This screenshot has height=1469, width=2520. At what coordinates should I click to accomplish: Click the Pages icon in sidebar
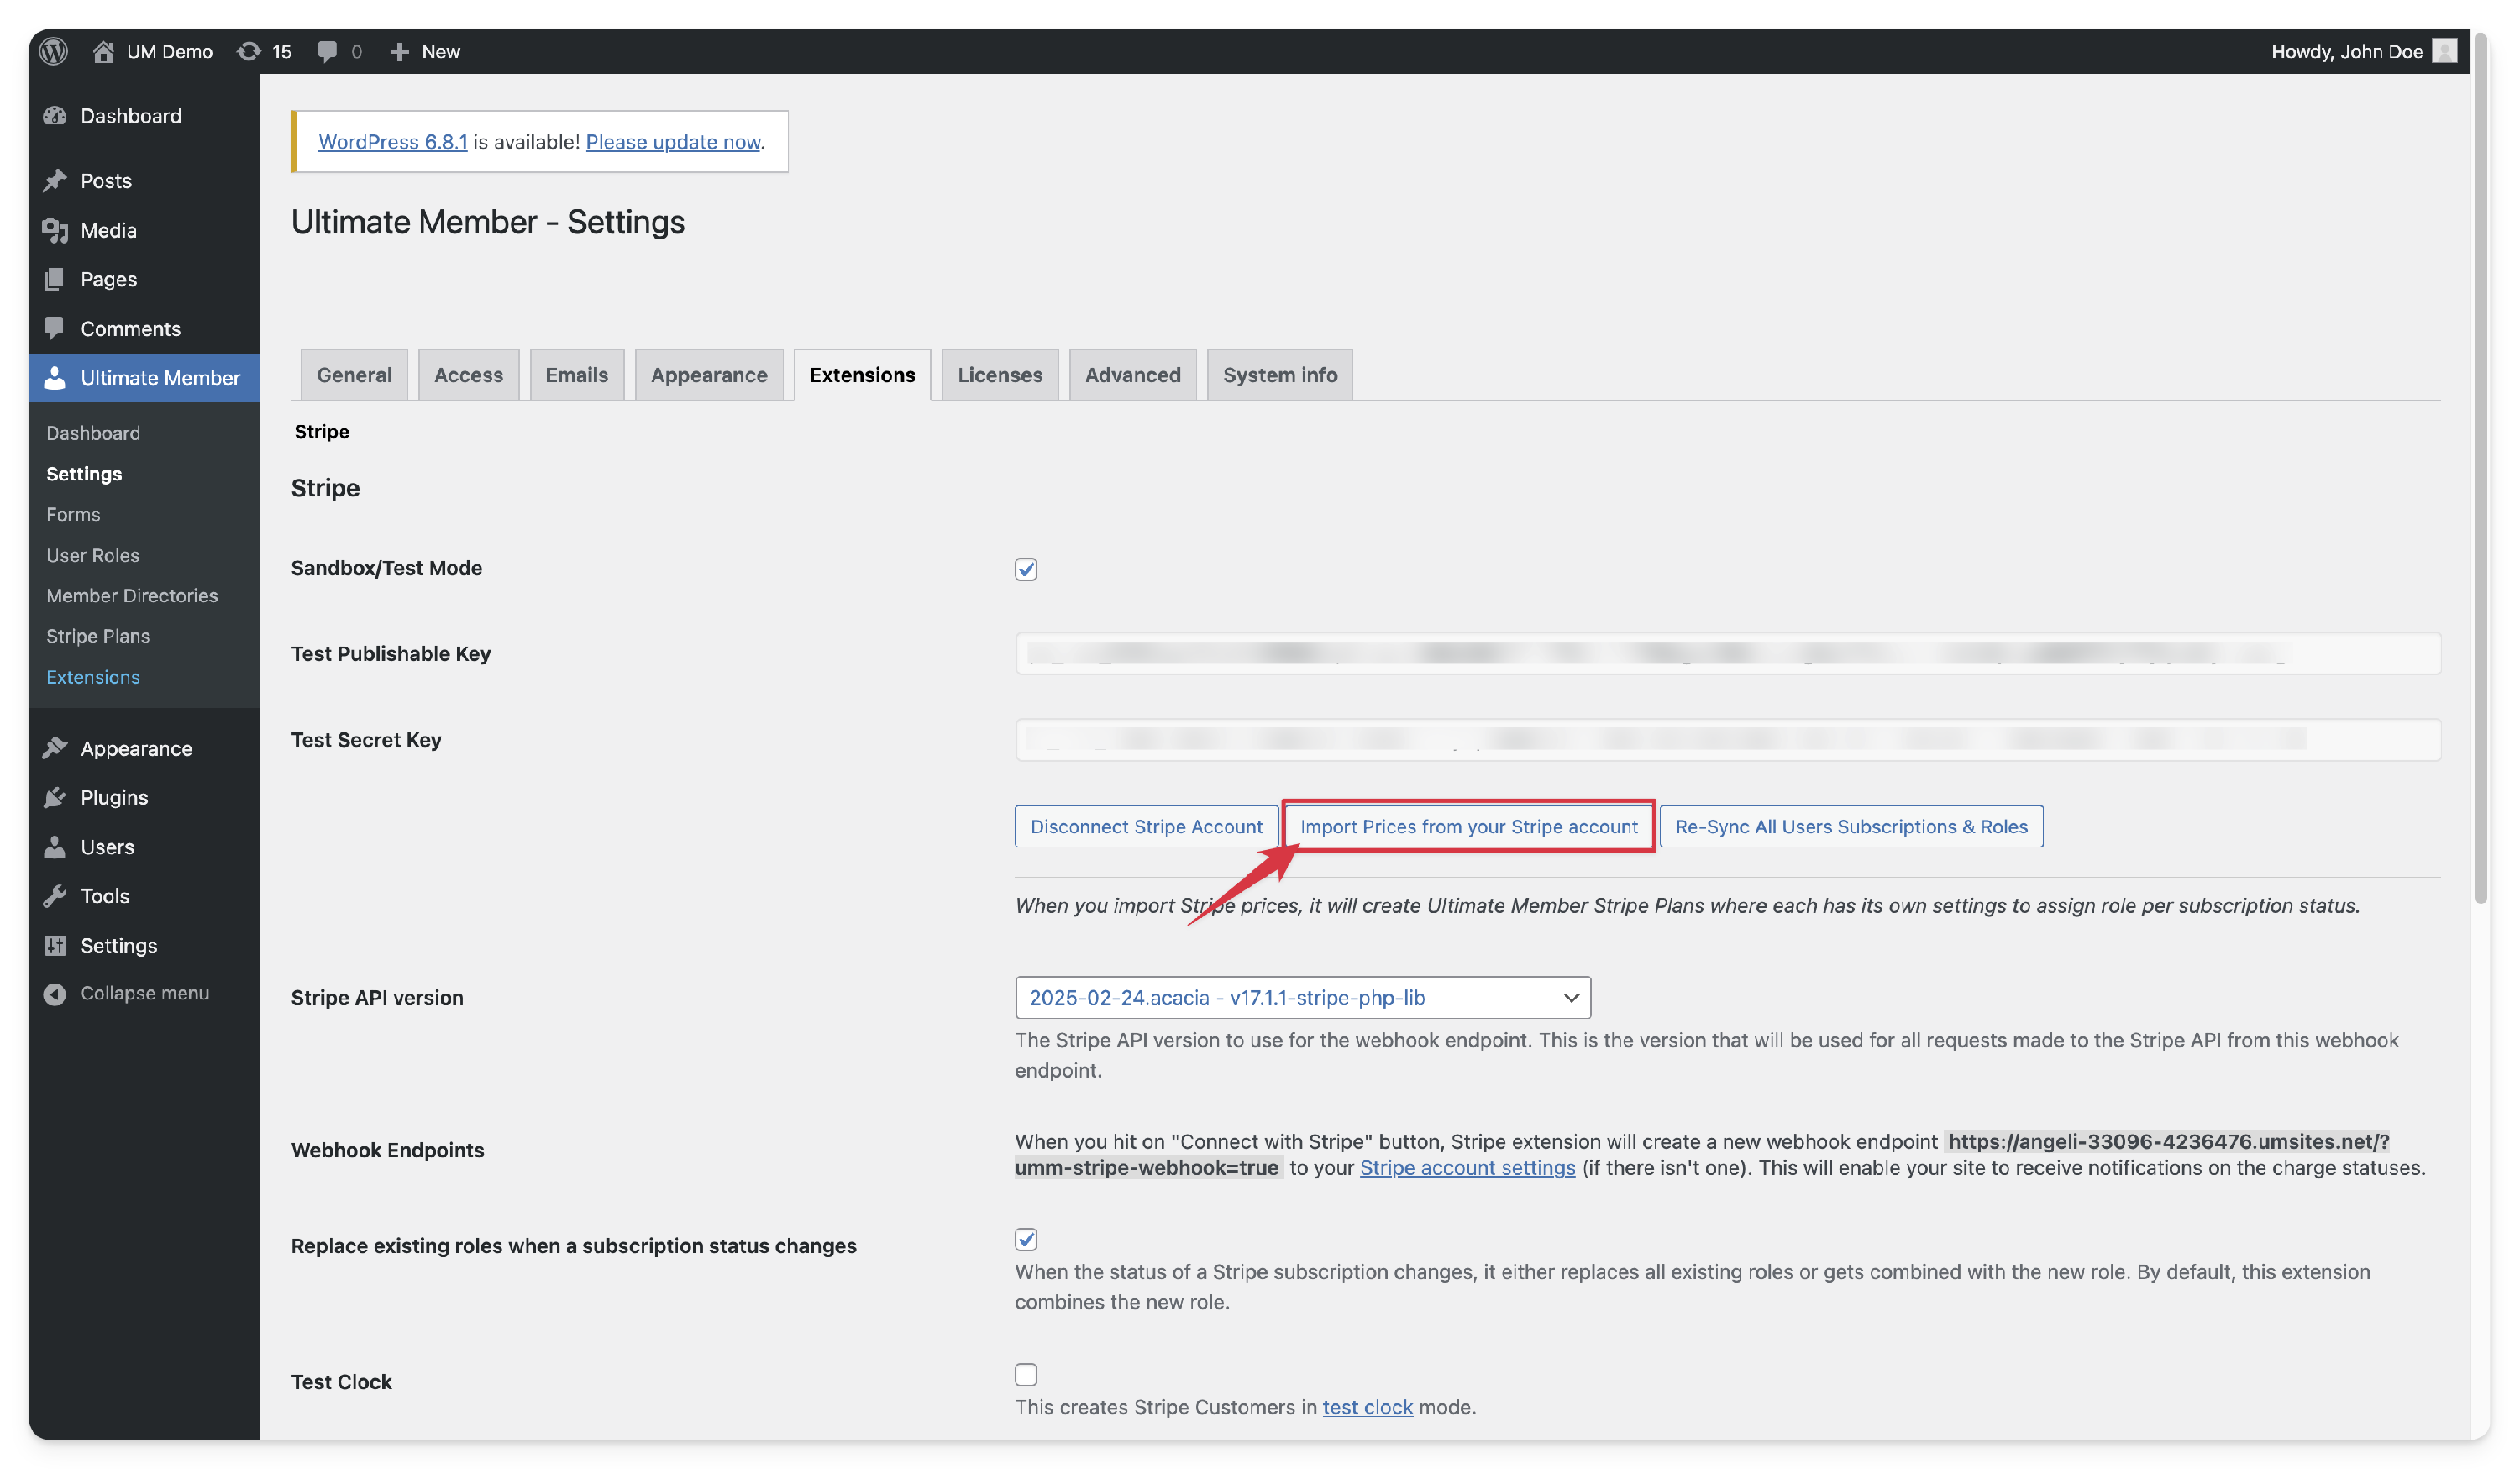(55, 279)
